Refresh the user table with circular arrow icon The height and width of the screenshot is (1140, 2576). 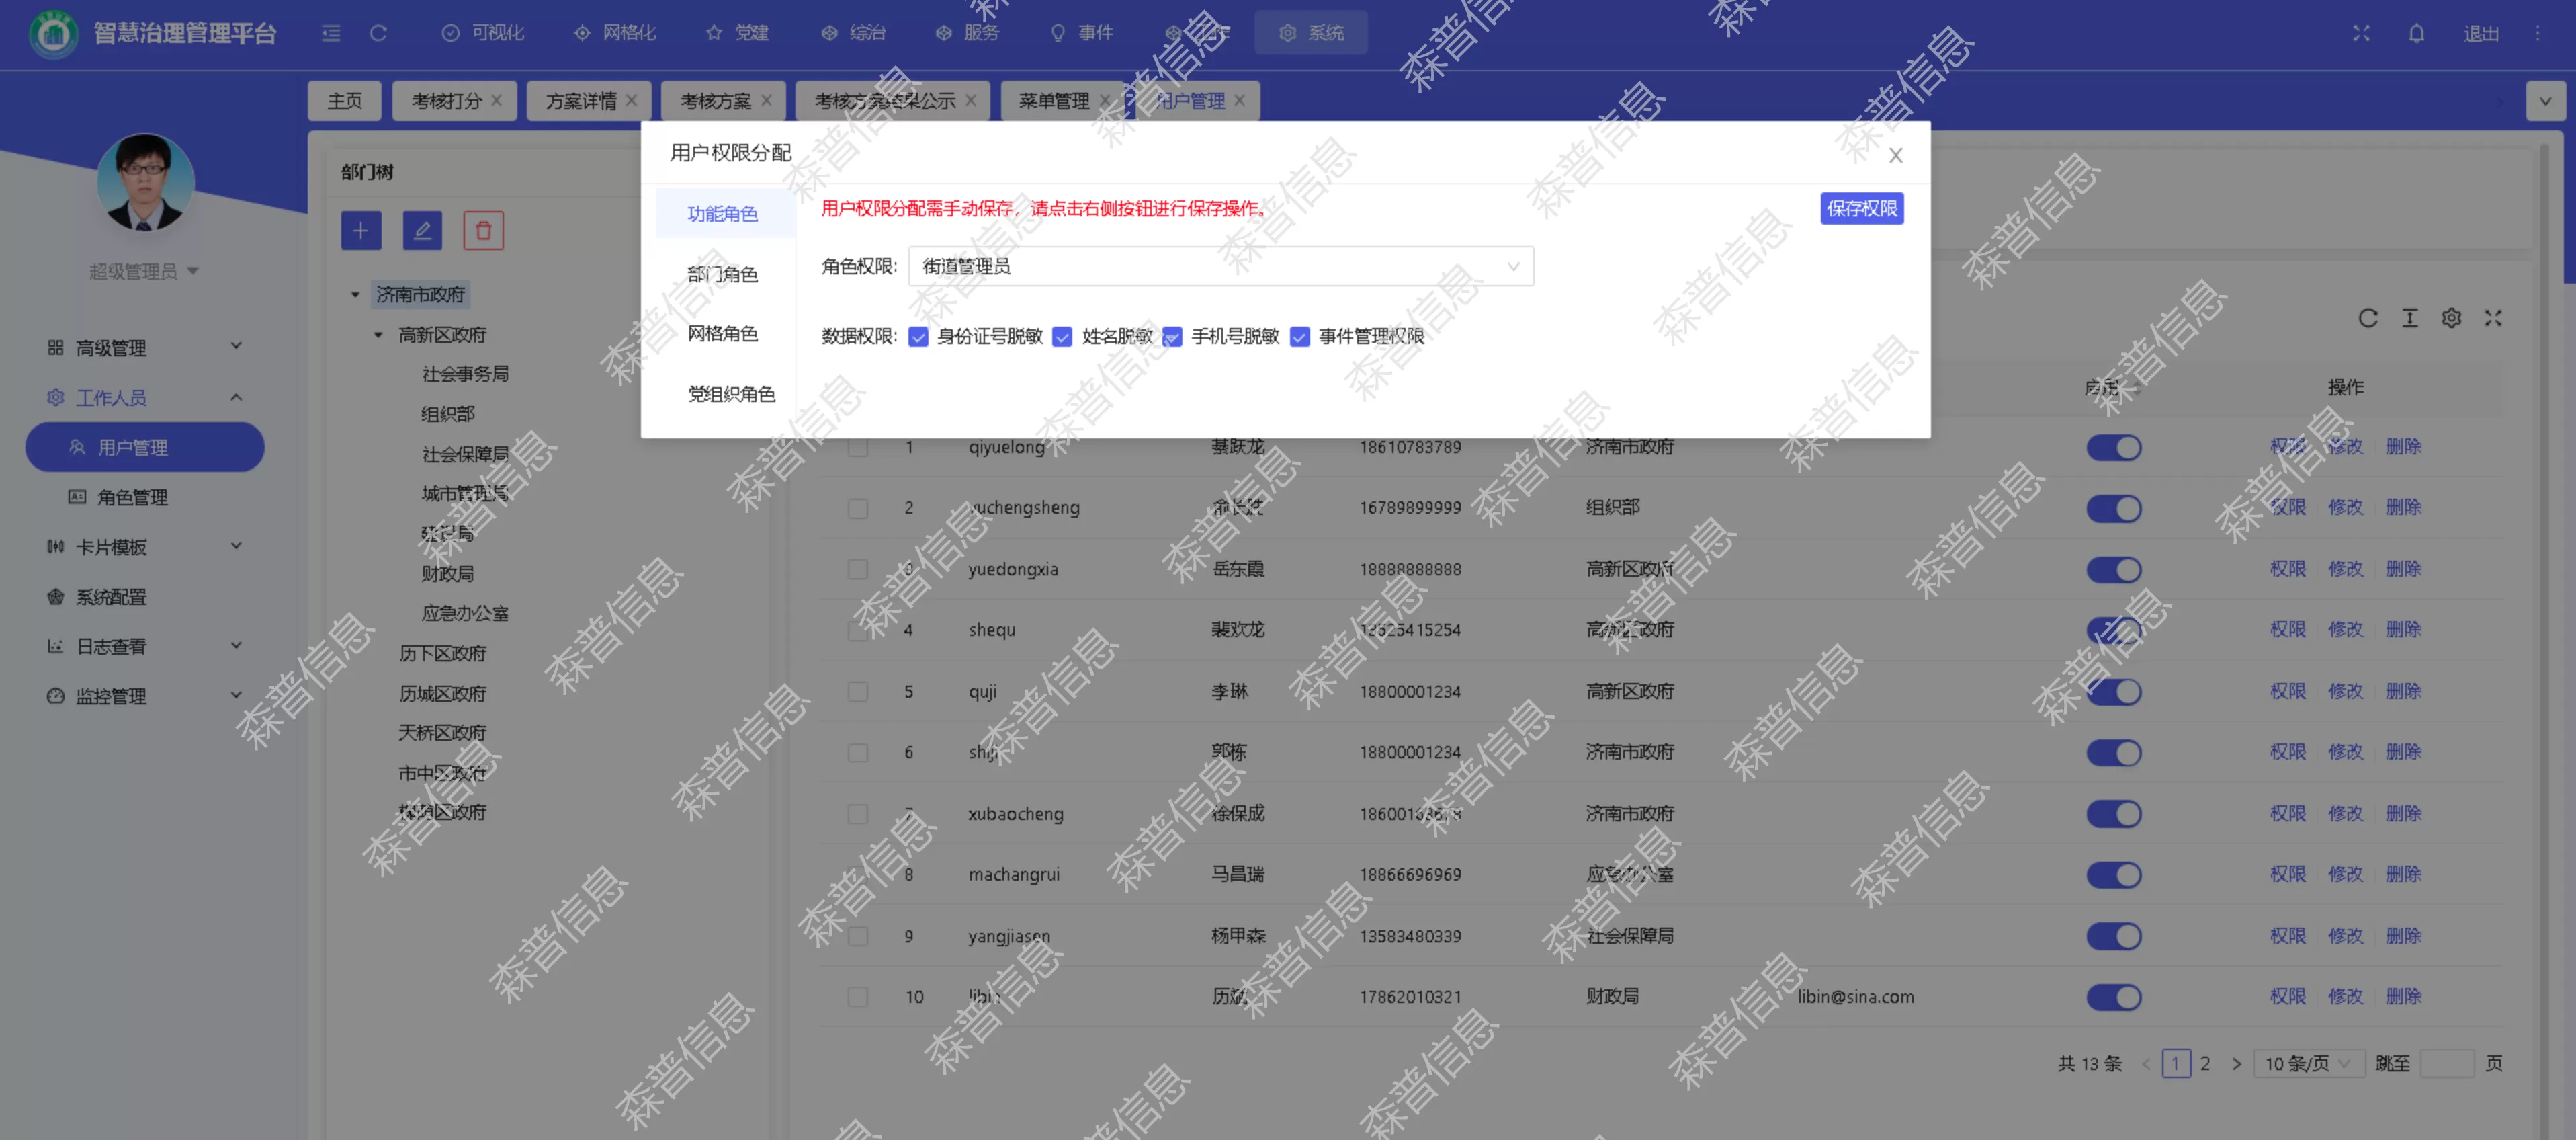pyautogui.click(x=2367, y=318)
